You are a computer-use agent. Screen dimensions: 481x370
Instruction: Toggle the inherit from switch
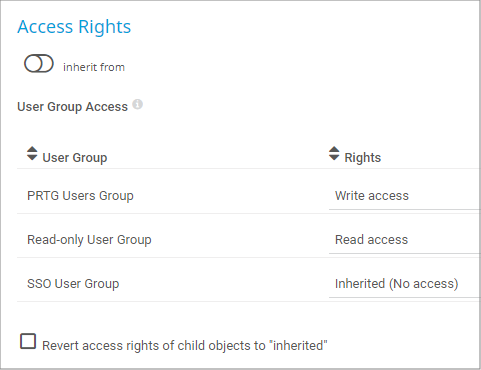(39, 63)
